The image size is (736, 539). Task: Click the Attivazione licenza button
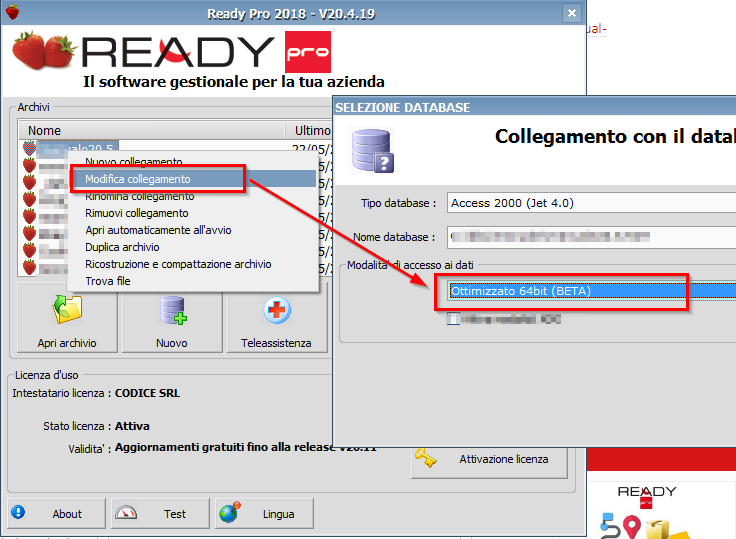489,462
